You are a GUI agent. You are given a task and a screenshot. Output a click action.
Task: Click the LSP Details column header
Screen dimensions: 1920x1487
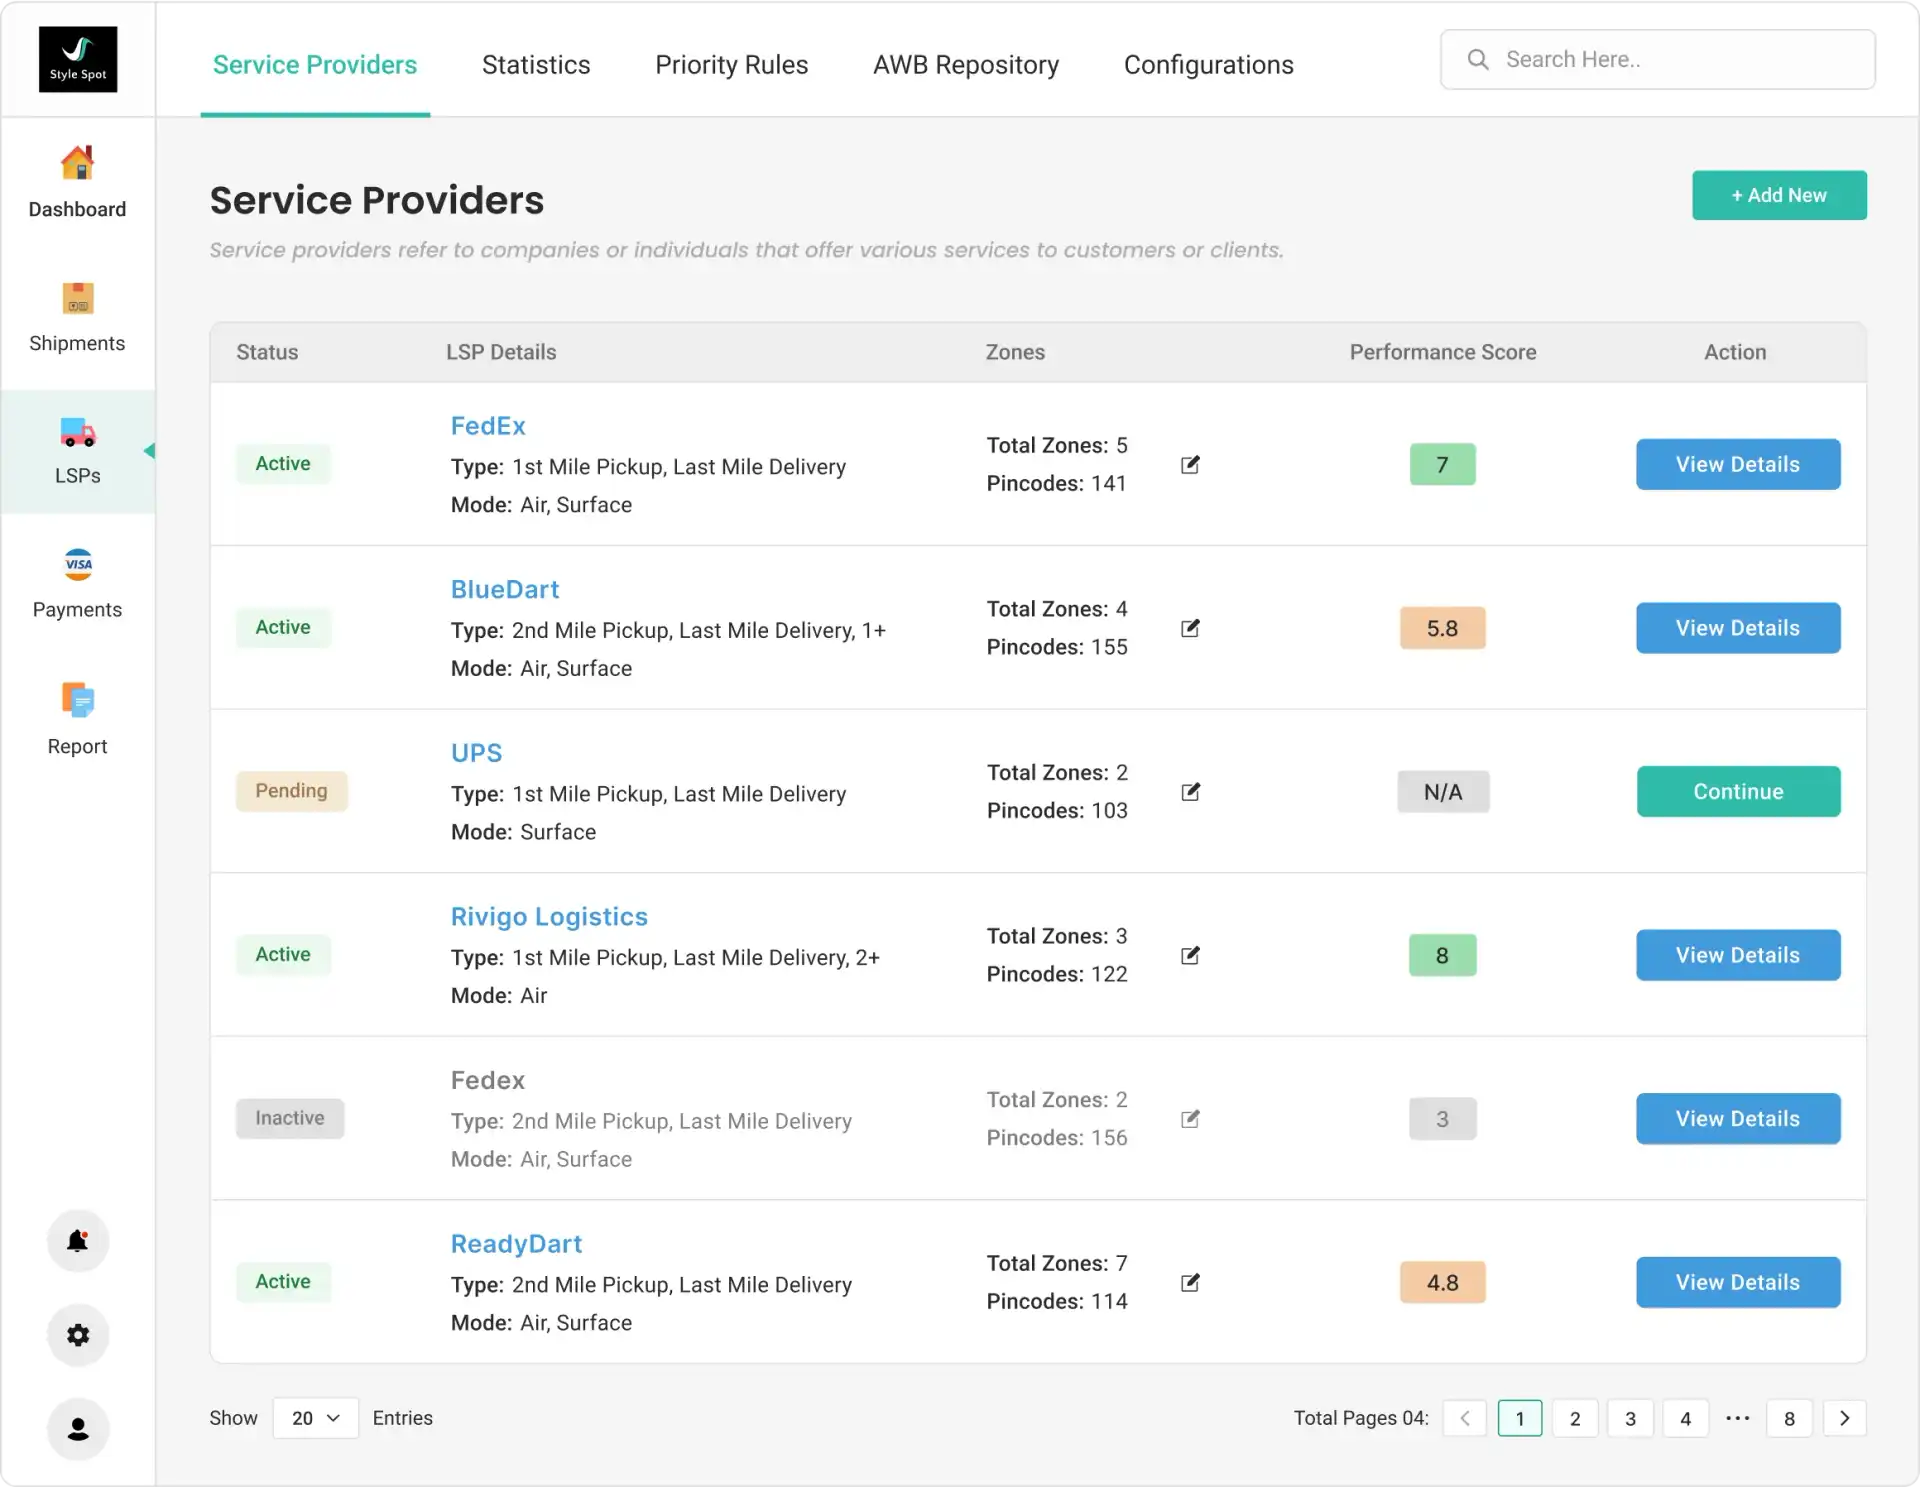click(501, 352)
